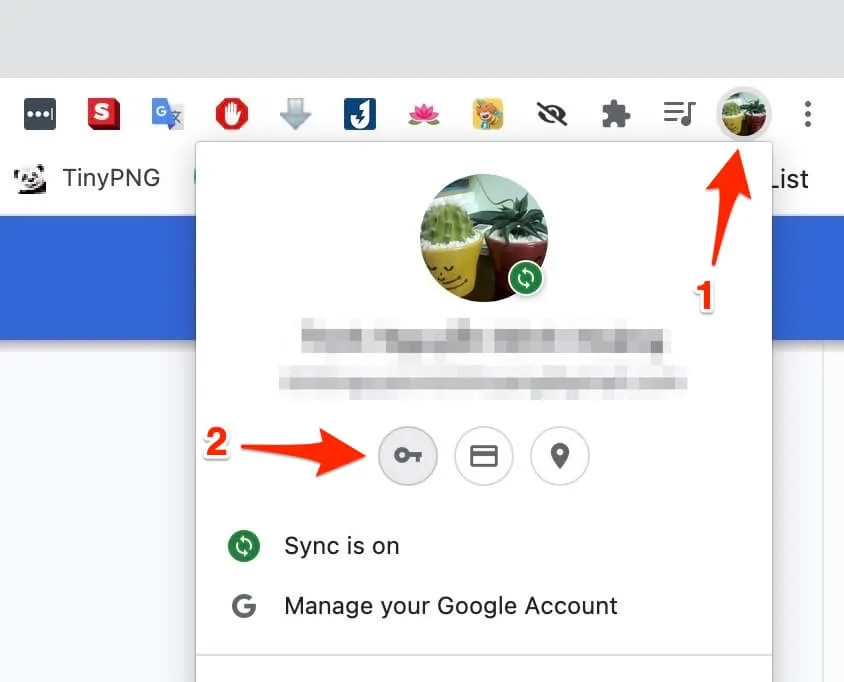
Task: Click the profile avatar in the toolbar
Action: 744,113
